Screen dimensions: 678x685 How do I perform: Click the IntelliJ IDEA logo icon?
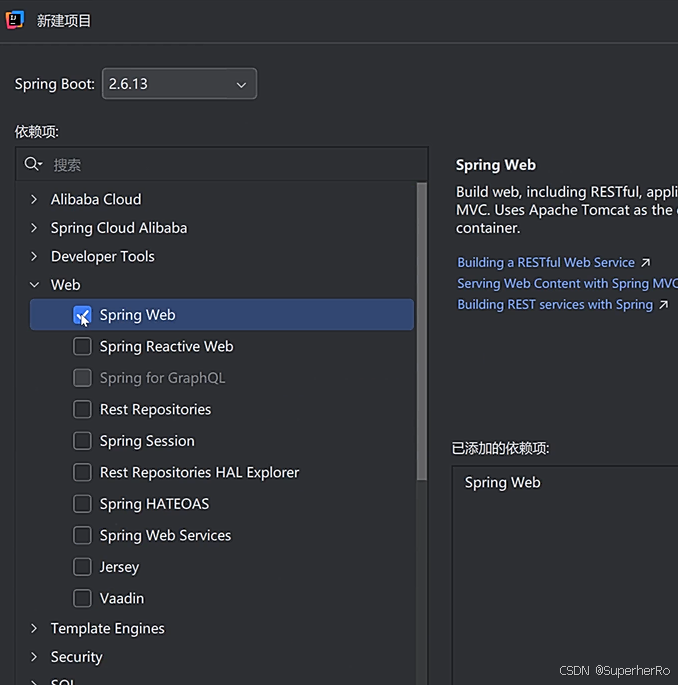(x=15, y=20)
